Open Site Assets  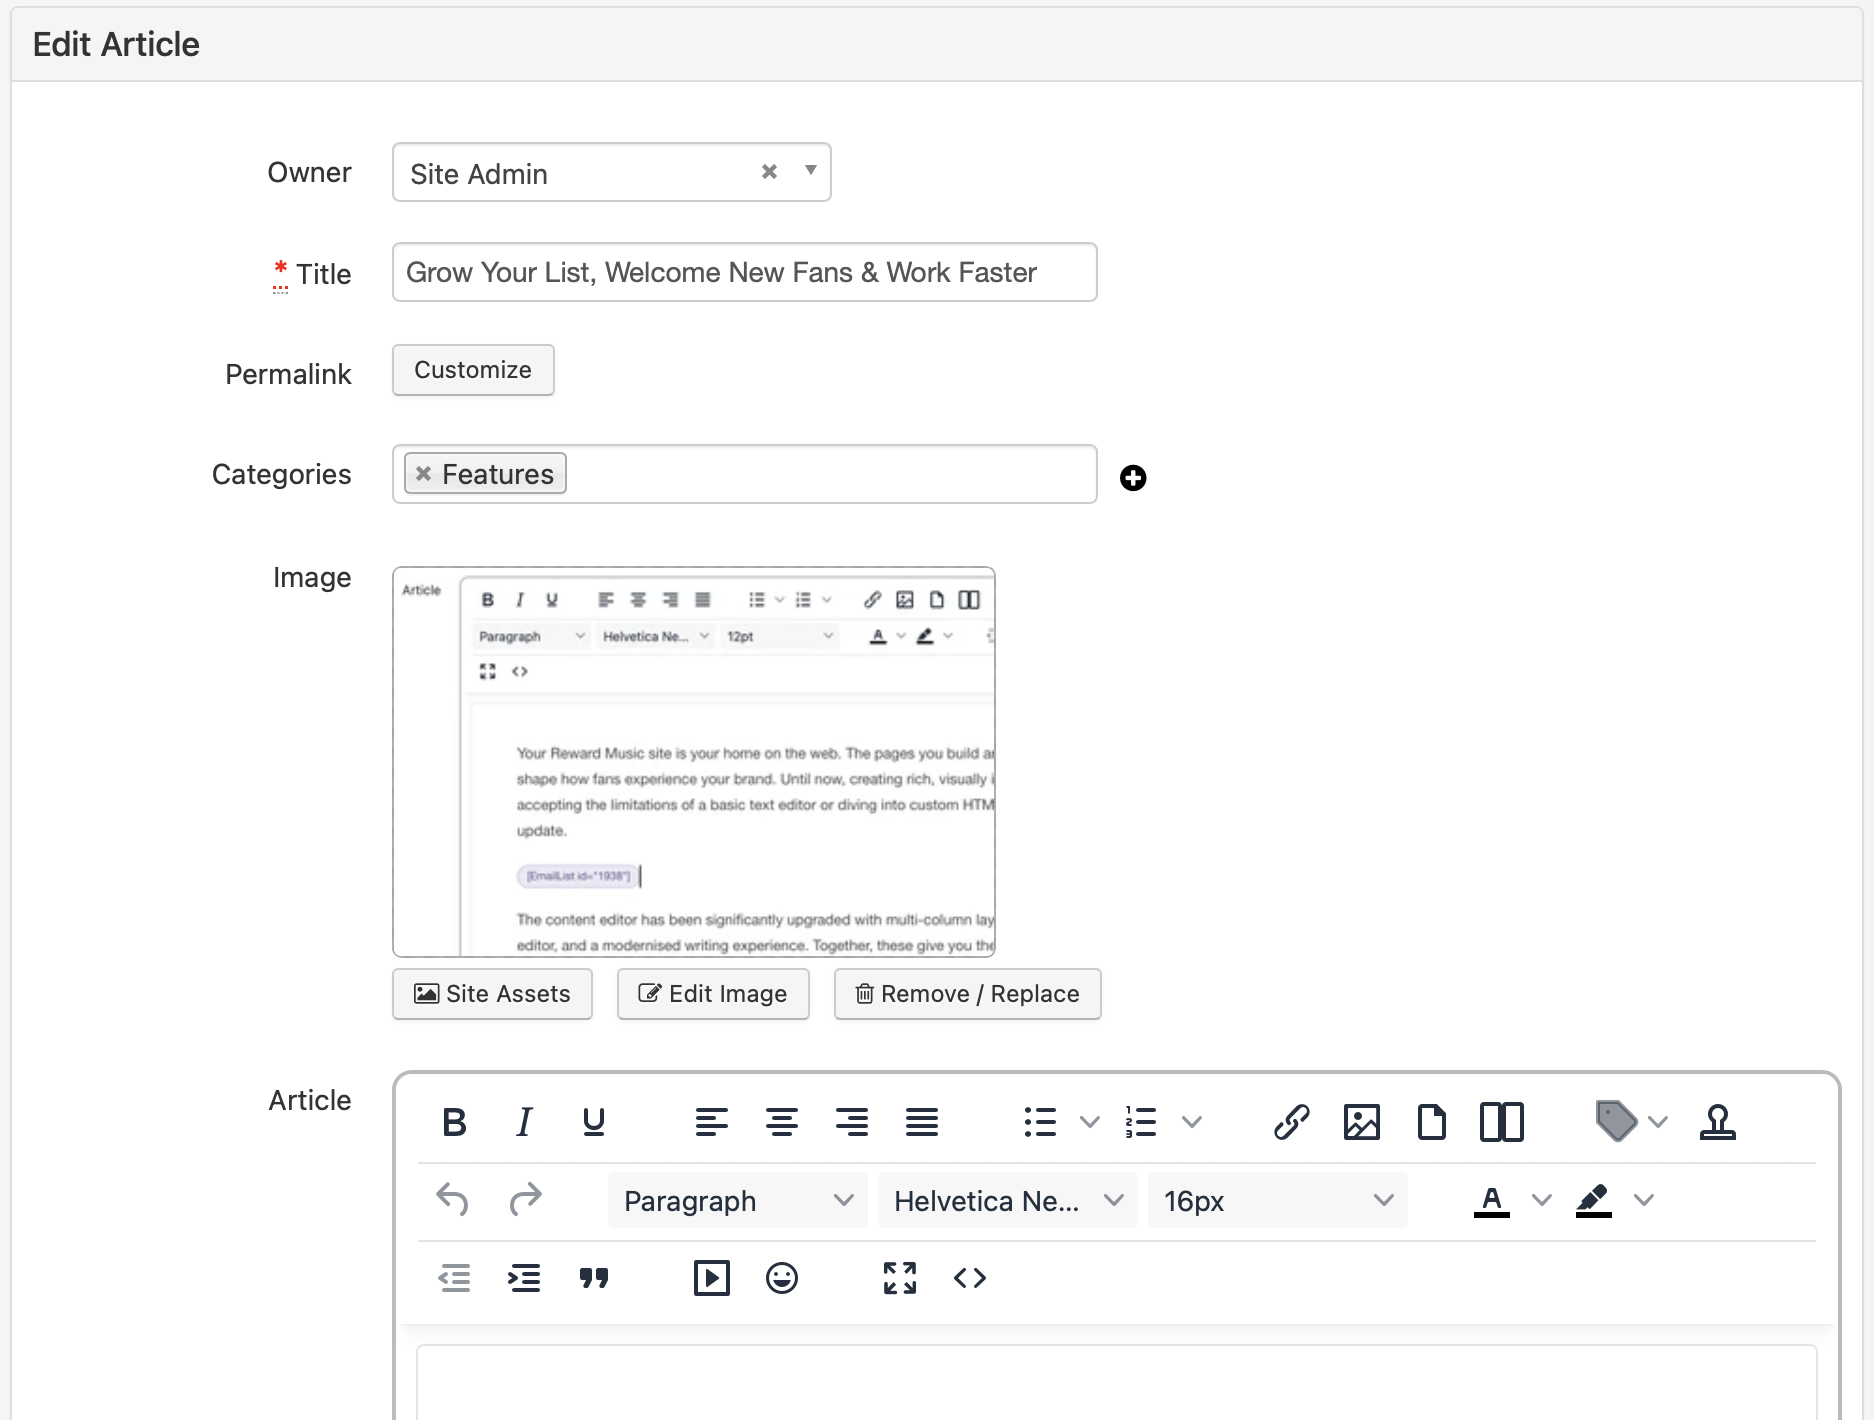click(492, 994)
